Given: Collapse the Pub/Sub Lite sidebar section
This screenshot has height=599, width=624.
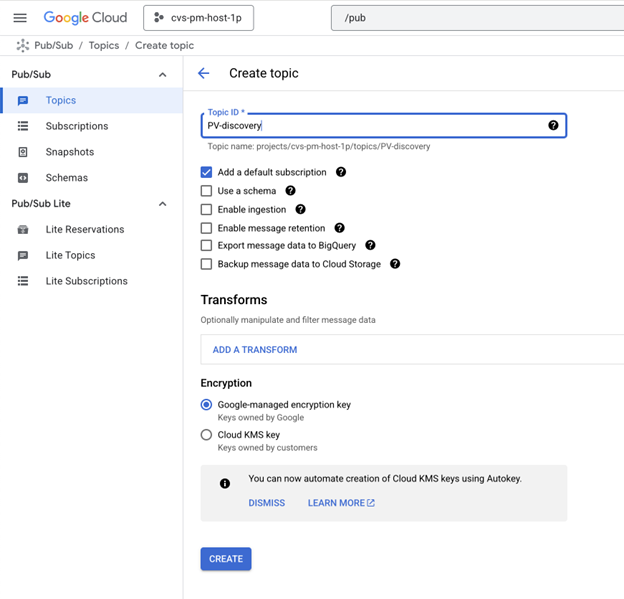Looking at the screenshot, I should (x=163, y=204).
